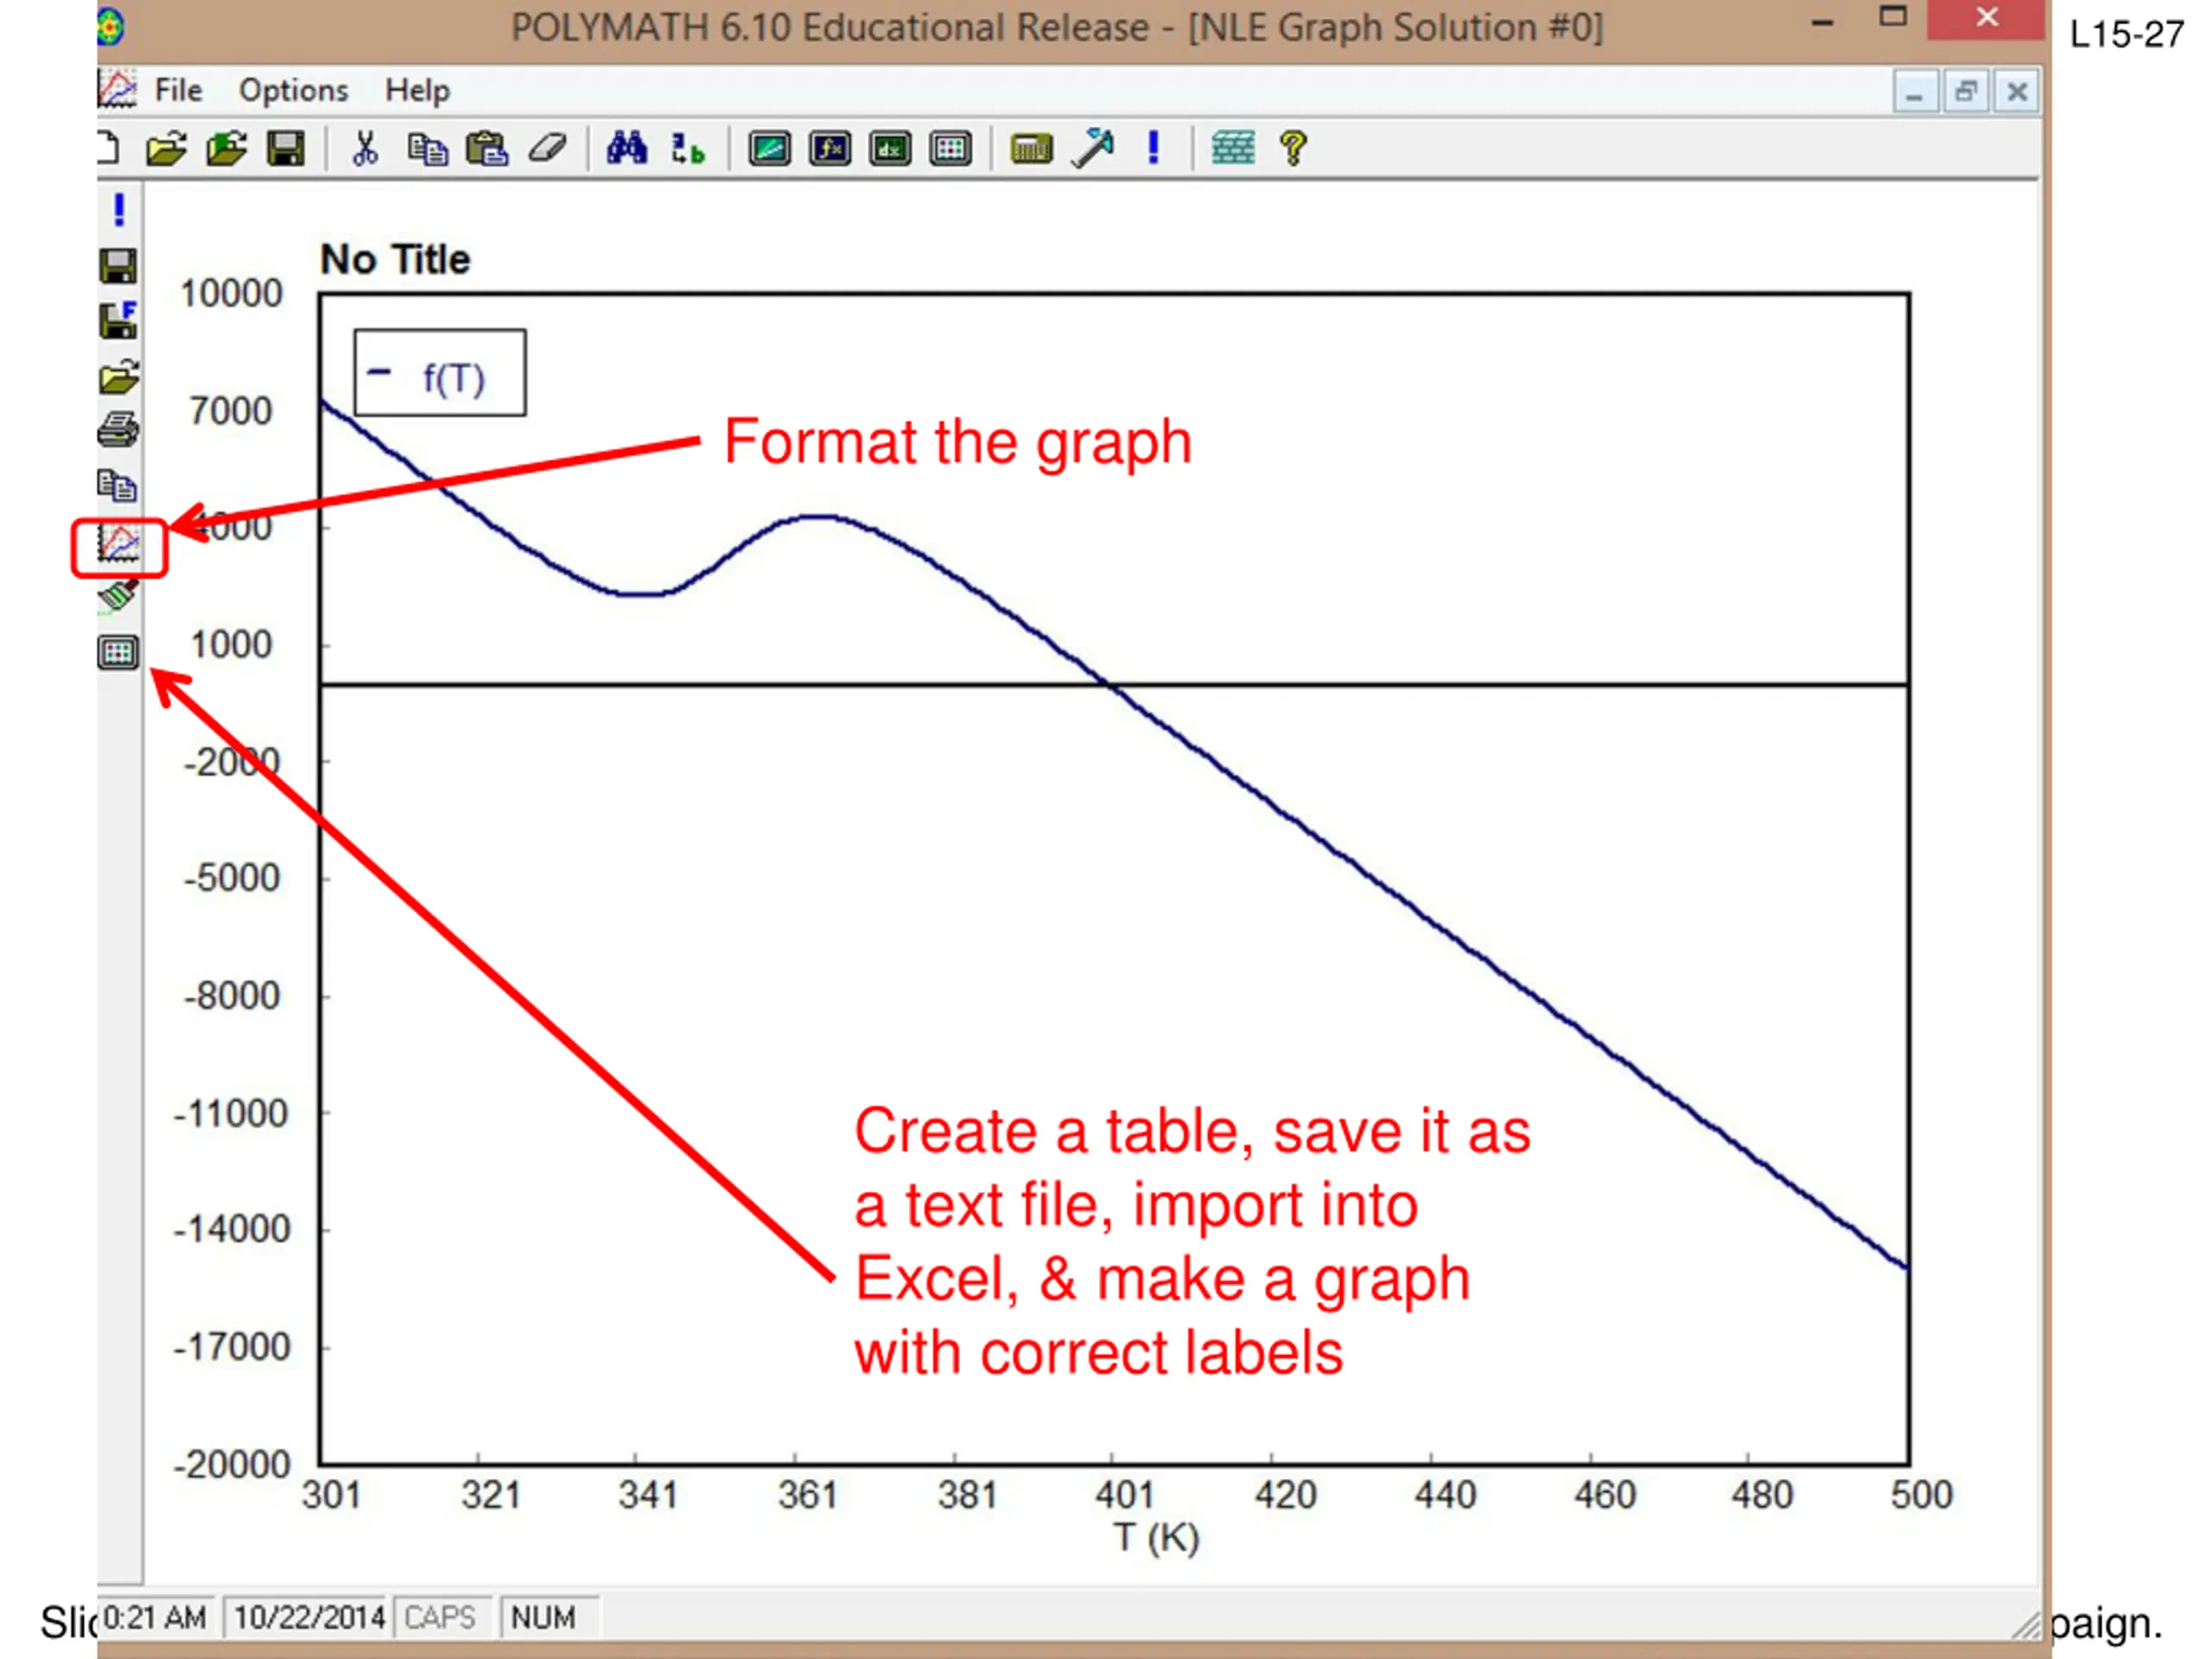The image size is (2212, 1659).
Task: Click the save disk icon in top toolbar
Action: [x=286, y=149]
